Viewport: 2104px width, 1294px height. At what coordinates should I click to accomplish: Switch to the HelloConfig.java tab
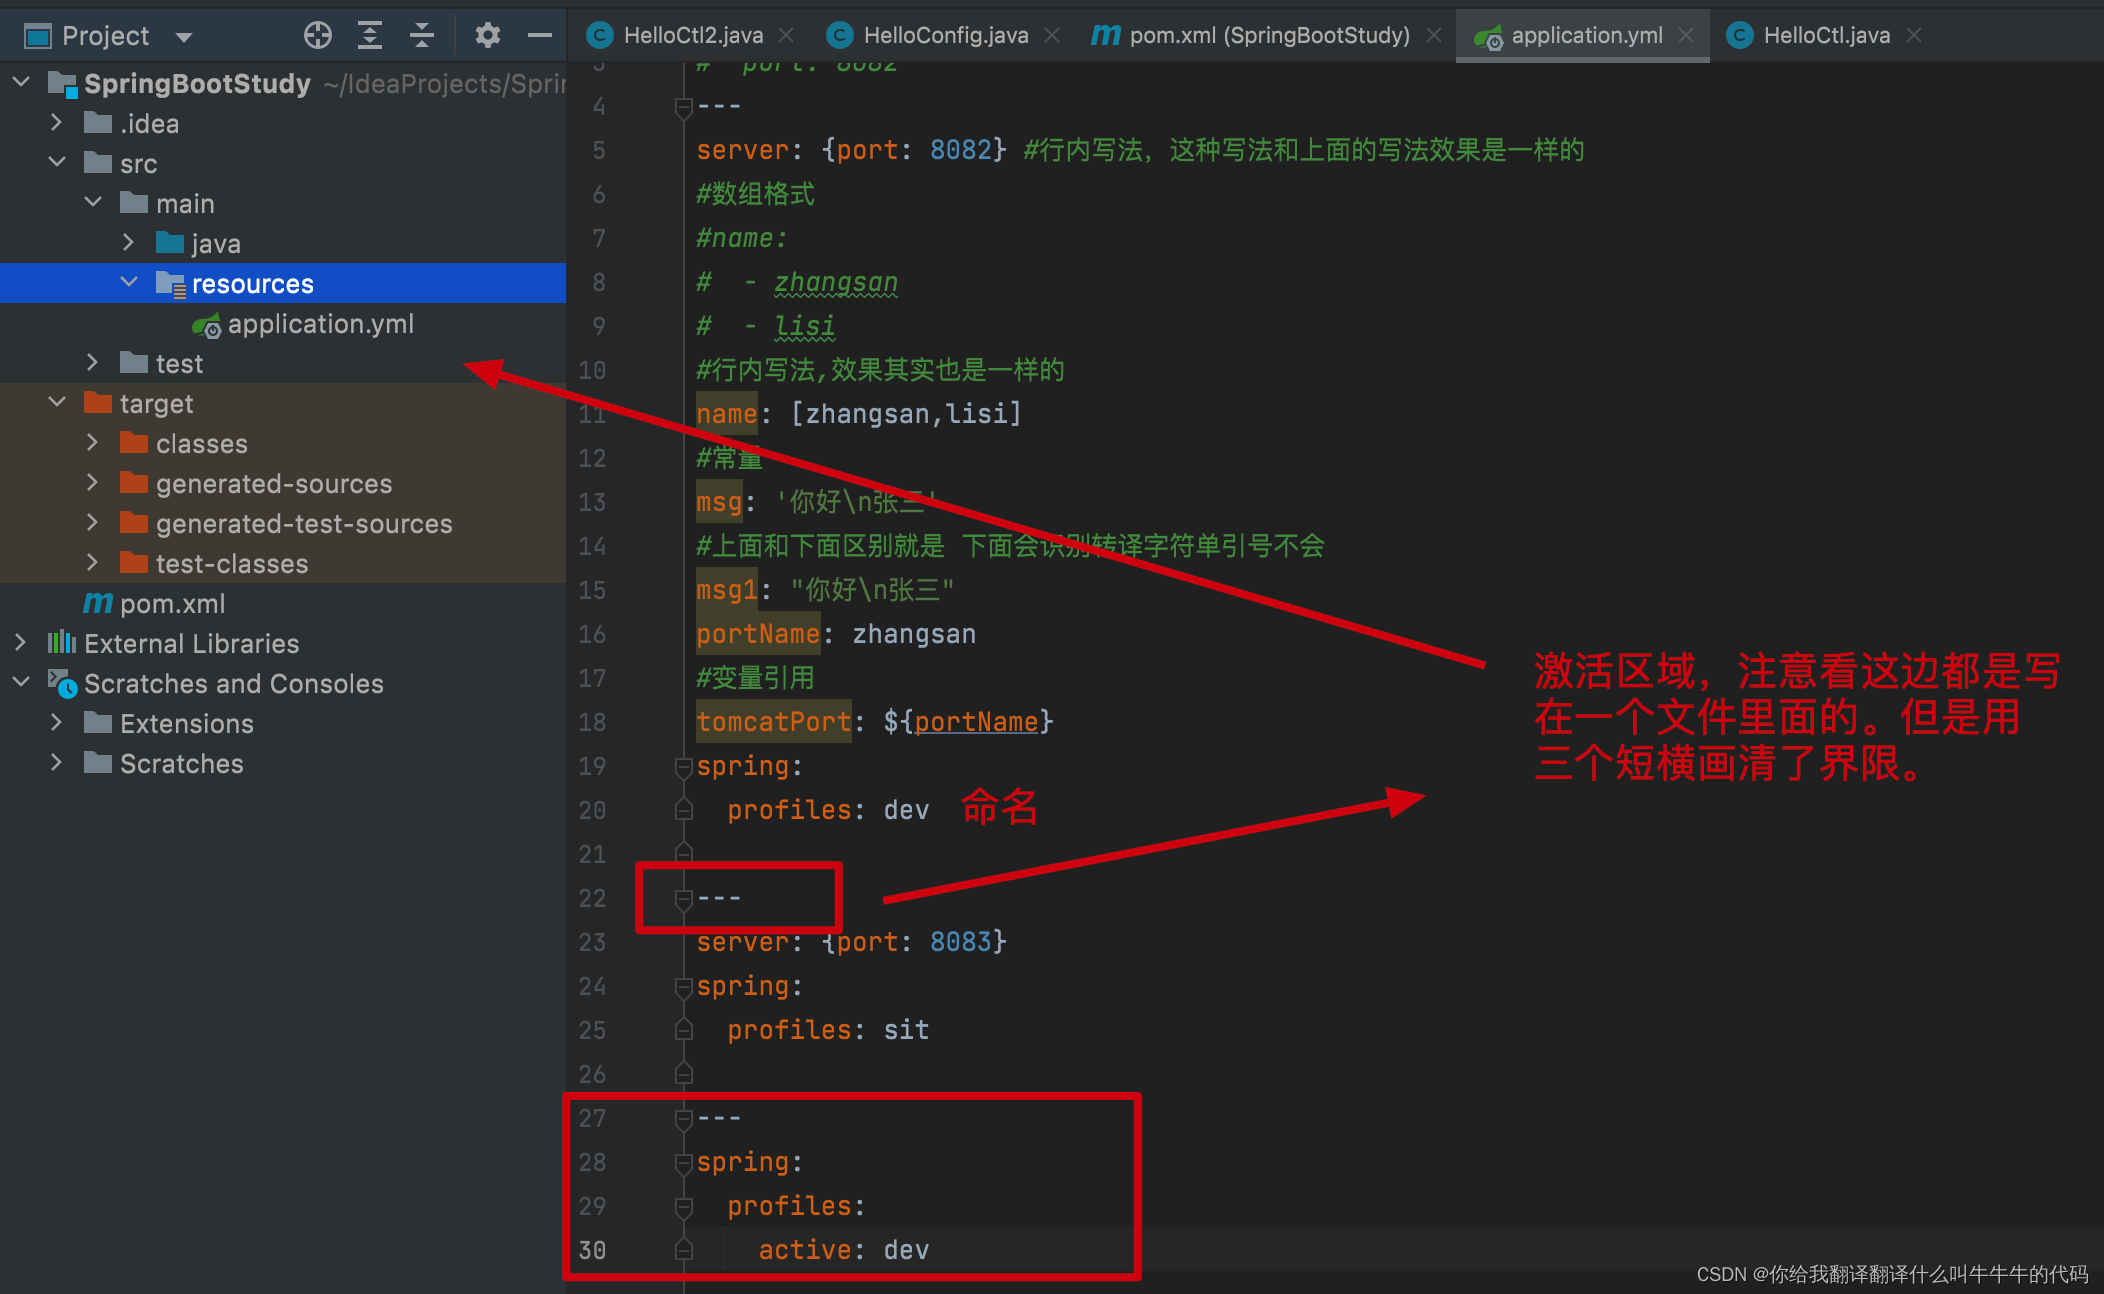[x=944, y=36]
